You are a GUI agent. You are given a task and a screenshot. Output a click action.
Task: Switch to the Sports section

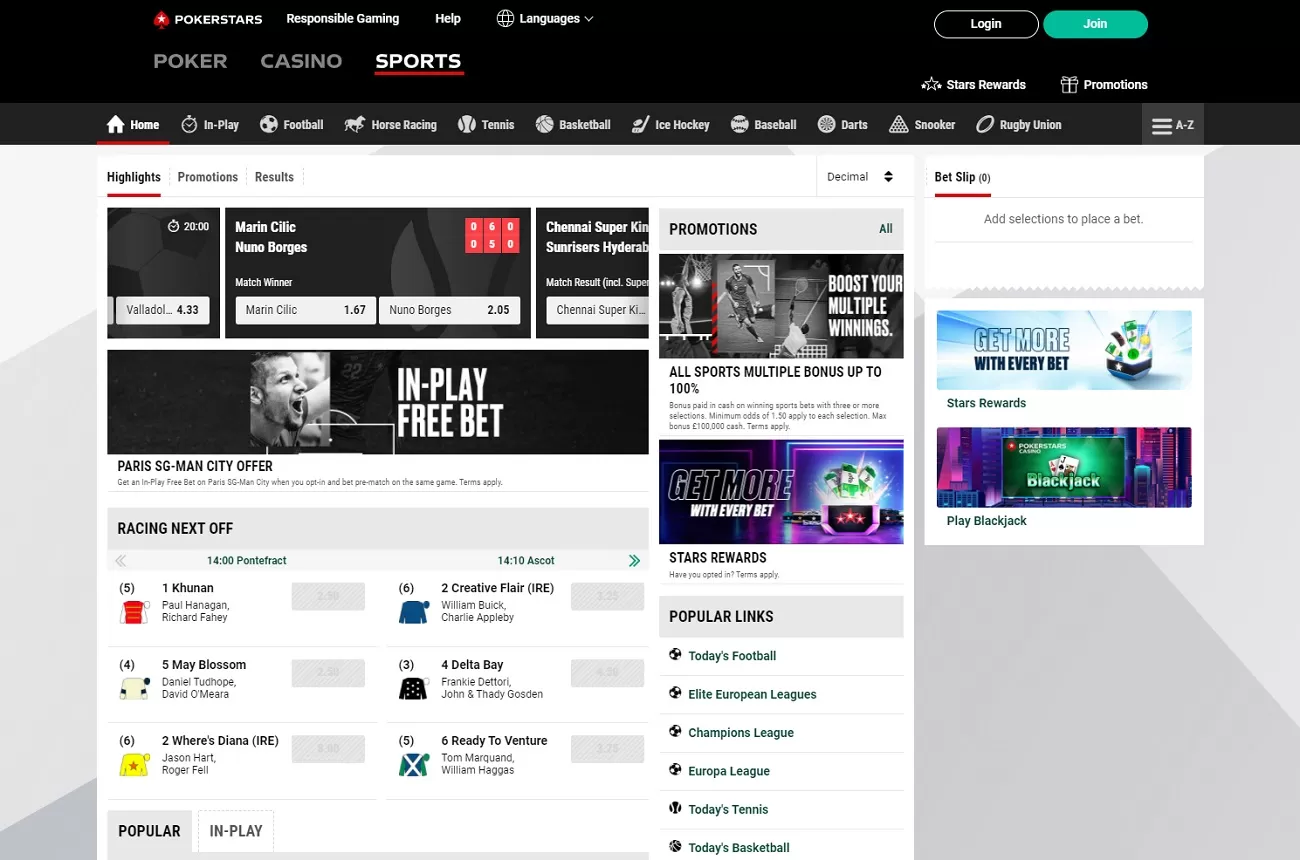(418, 61)
